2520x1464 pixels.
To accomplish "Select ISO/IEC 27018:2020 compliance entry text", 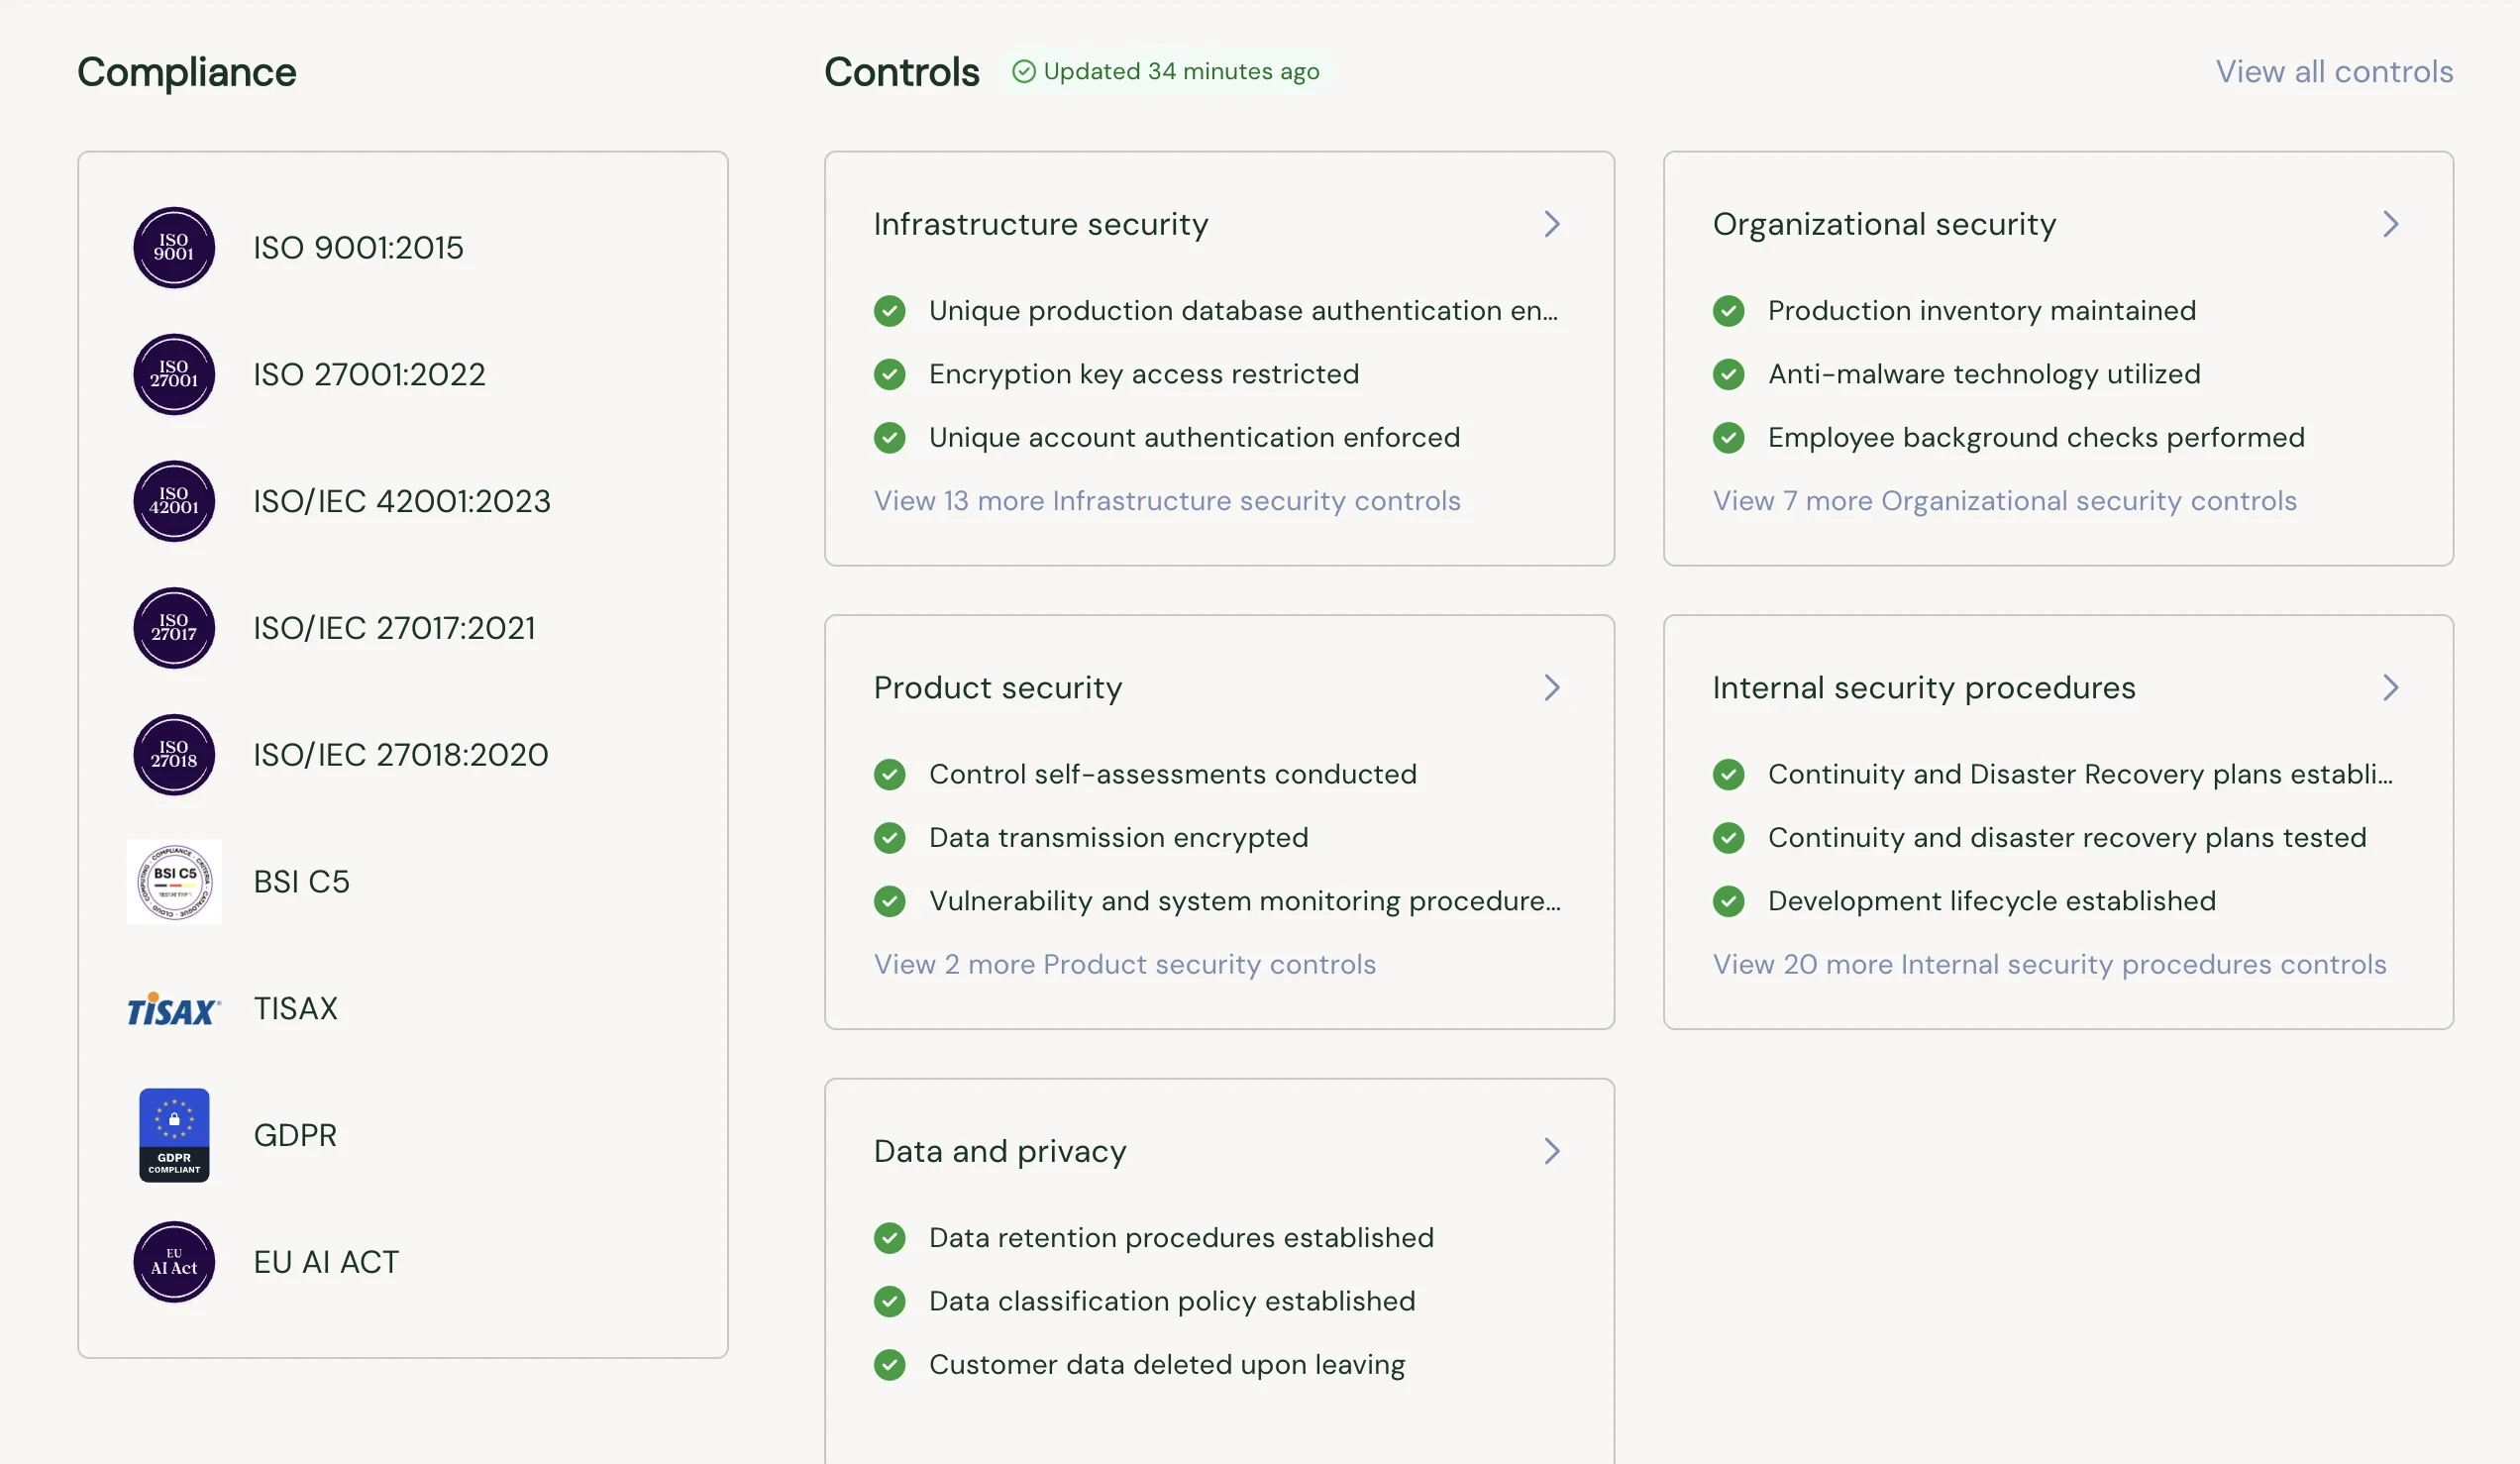I will click(x=400, y=755).
